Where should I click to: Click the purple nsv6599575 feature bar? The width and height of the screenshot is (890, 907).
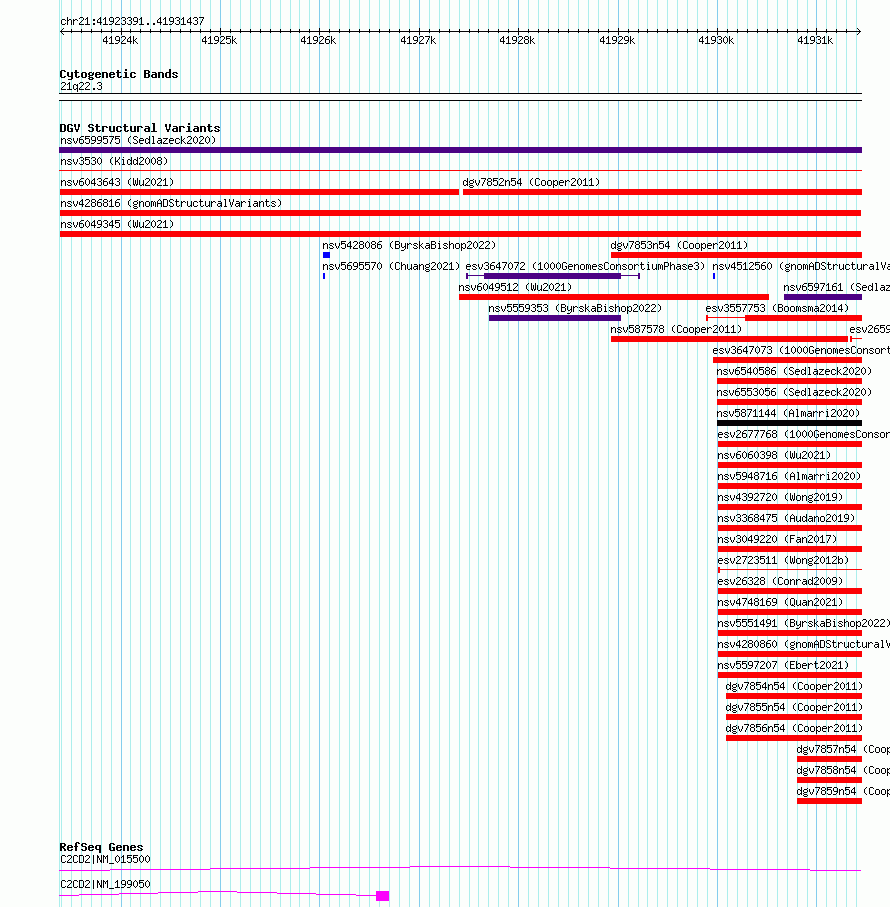pyautogui.click(x=461, y=150)
